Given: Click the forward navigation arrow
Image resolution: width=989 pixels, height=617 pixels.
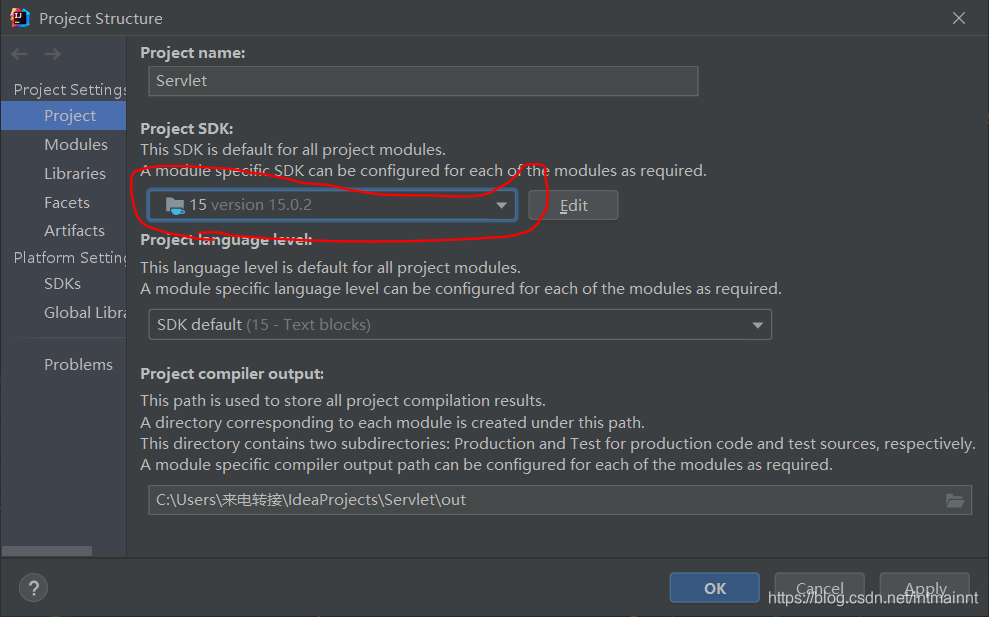Looking at the screenshot, I should tap(52, 54).
